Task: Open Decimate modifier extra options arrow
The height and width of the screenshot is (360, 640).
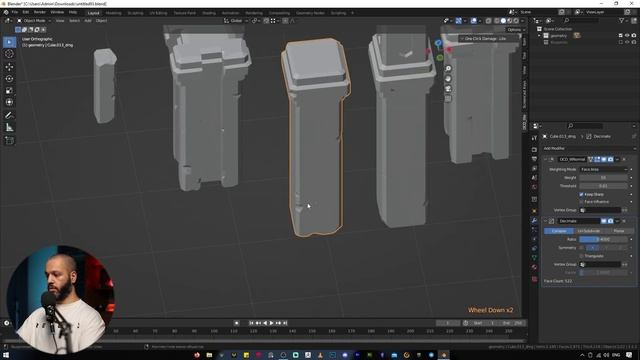Action: coord(617,221)
